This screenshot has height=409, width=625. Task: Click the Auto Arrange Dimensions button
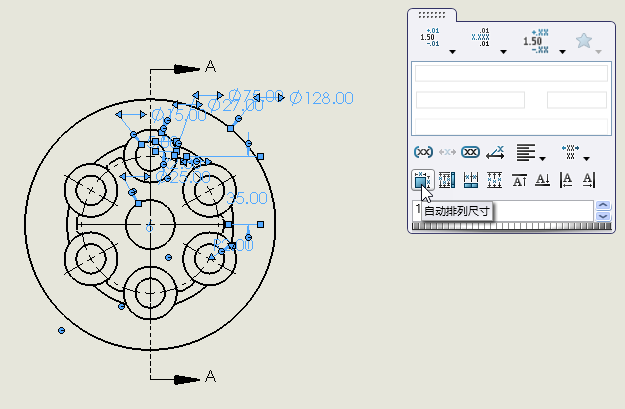click(x=422, y=180)
